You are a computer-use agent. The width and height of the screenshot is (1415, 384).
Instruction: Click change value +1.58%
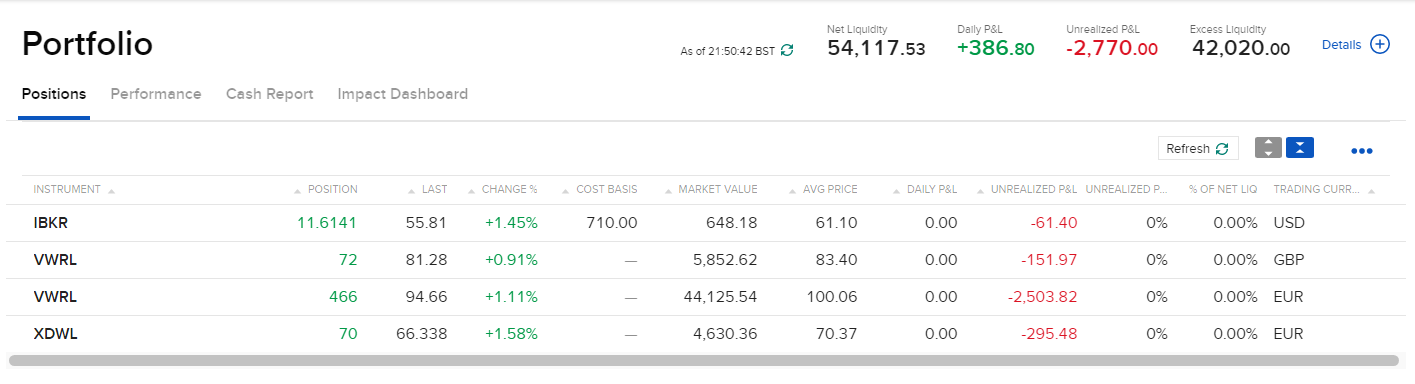(511, 334)
